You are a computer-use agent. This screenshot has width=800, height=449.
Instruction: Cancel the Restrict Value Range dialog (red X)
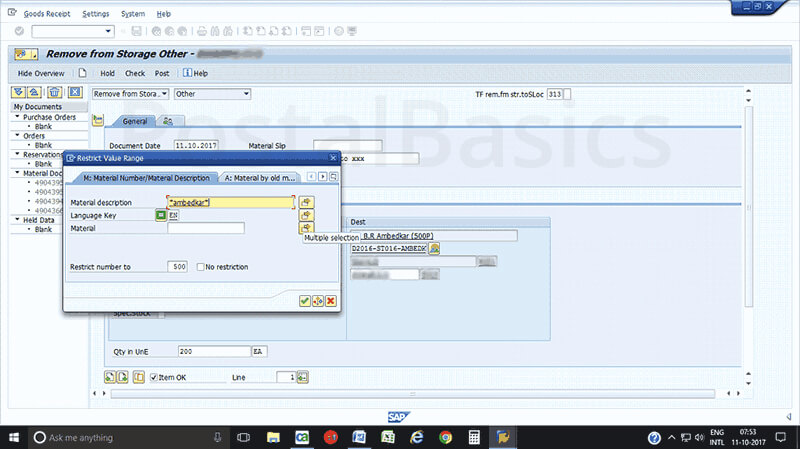[330, 301]
